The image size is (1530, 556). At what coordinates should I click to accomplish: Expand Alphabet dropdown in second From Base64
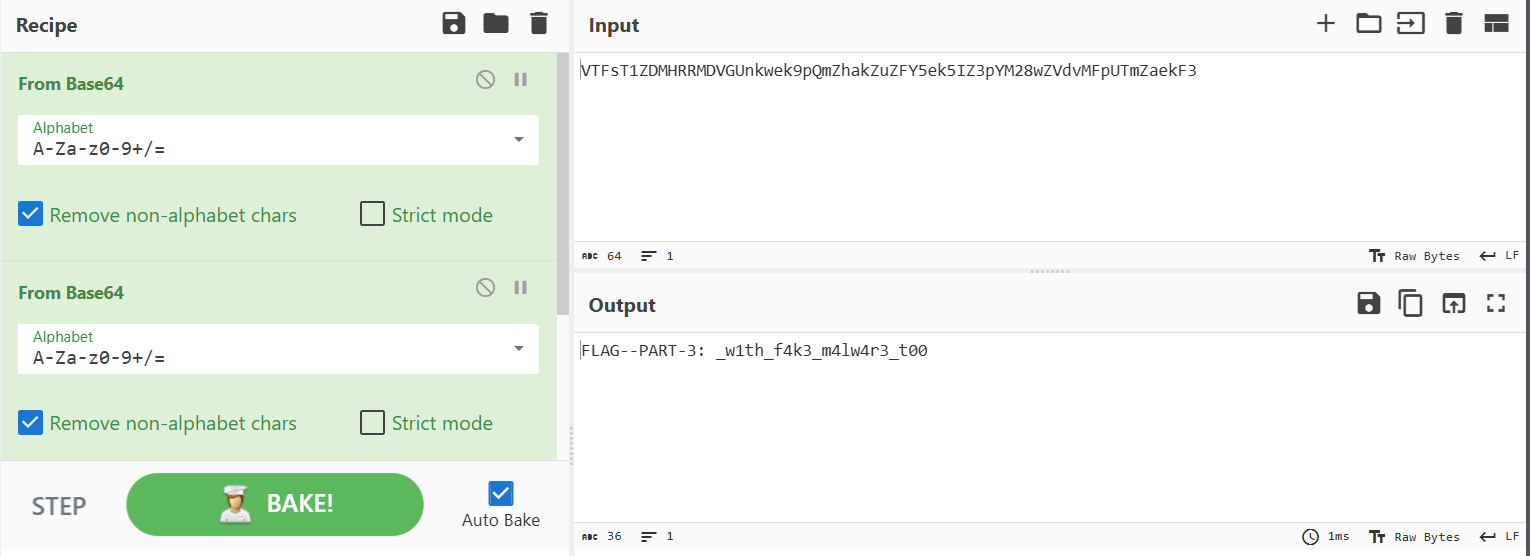point(518,348)
